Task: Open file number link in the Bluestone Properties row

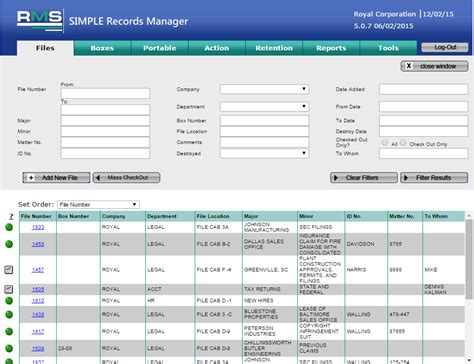Action: tap(38, 314)
